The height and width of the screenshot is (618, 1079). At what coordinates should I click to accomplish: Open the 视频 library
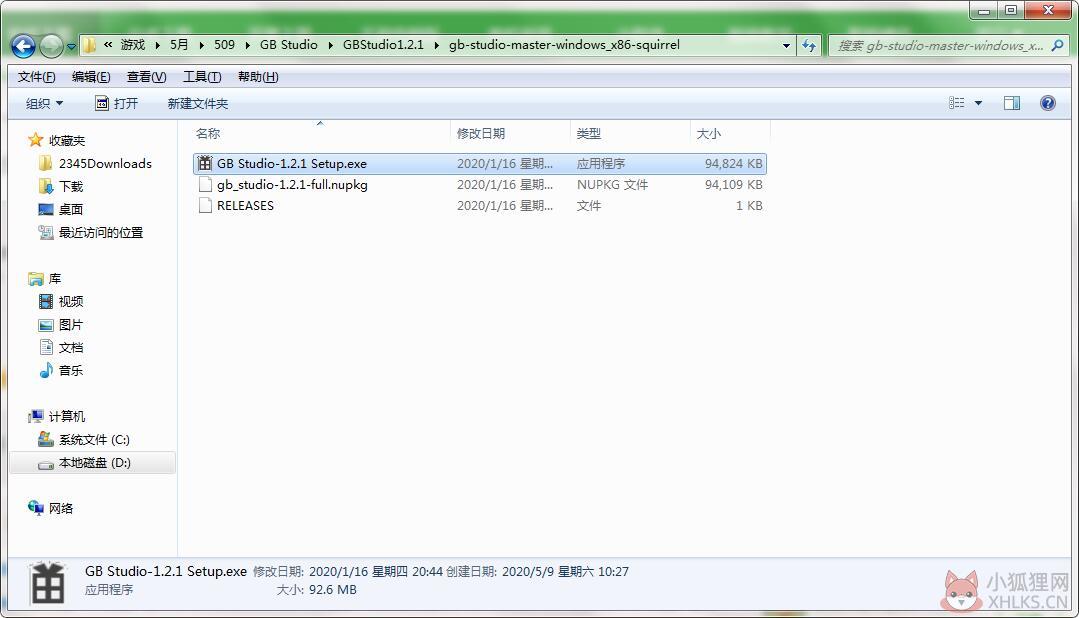[61, 301]
